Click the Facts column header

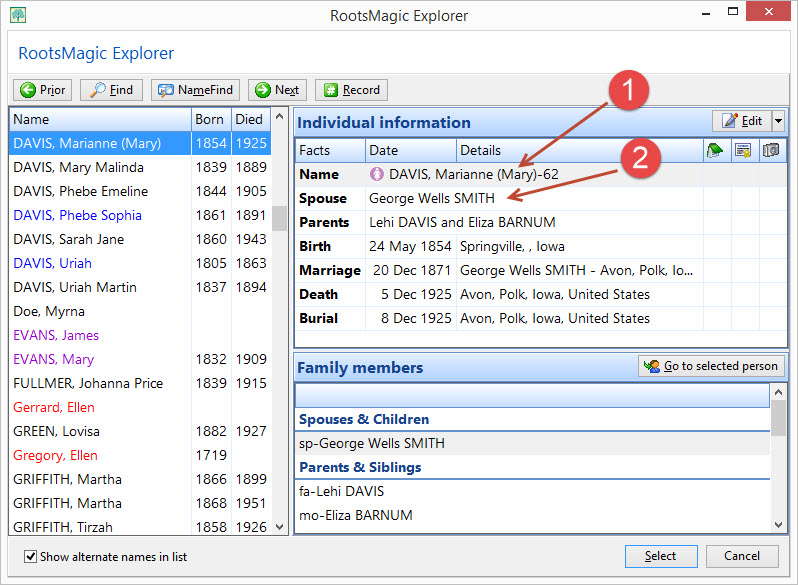(330, 150)
